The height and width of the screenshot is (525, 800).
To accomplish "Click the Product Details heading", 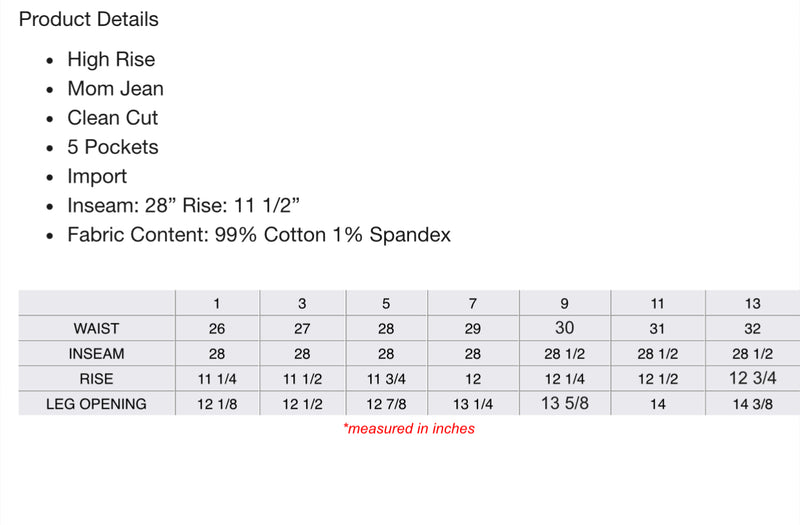I will [89, 19].
